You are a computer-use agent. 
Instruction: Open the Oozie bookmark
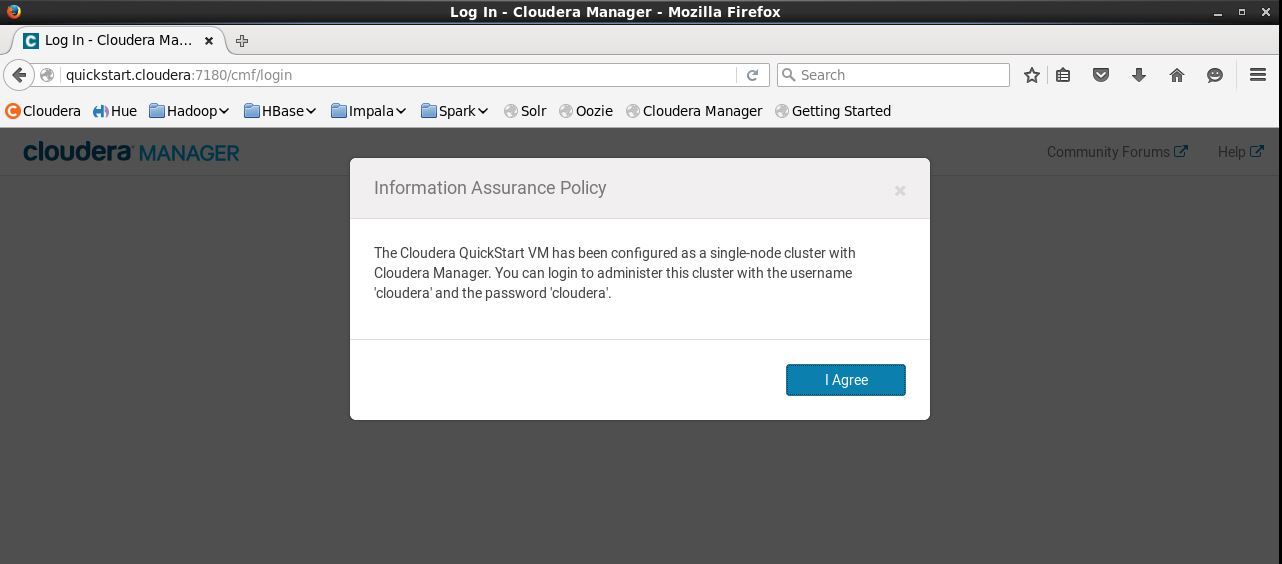click(586, 111)
